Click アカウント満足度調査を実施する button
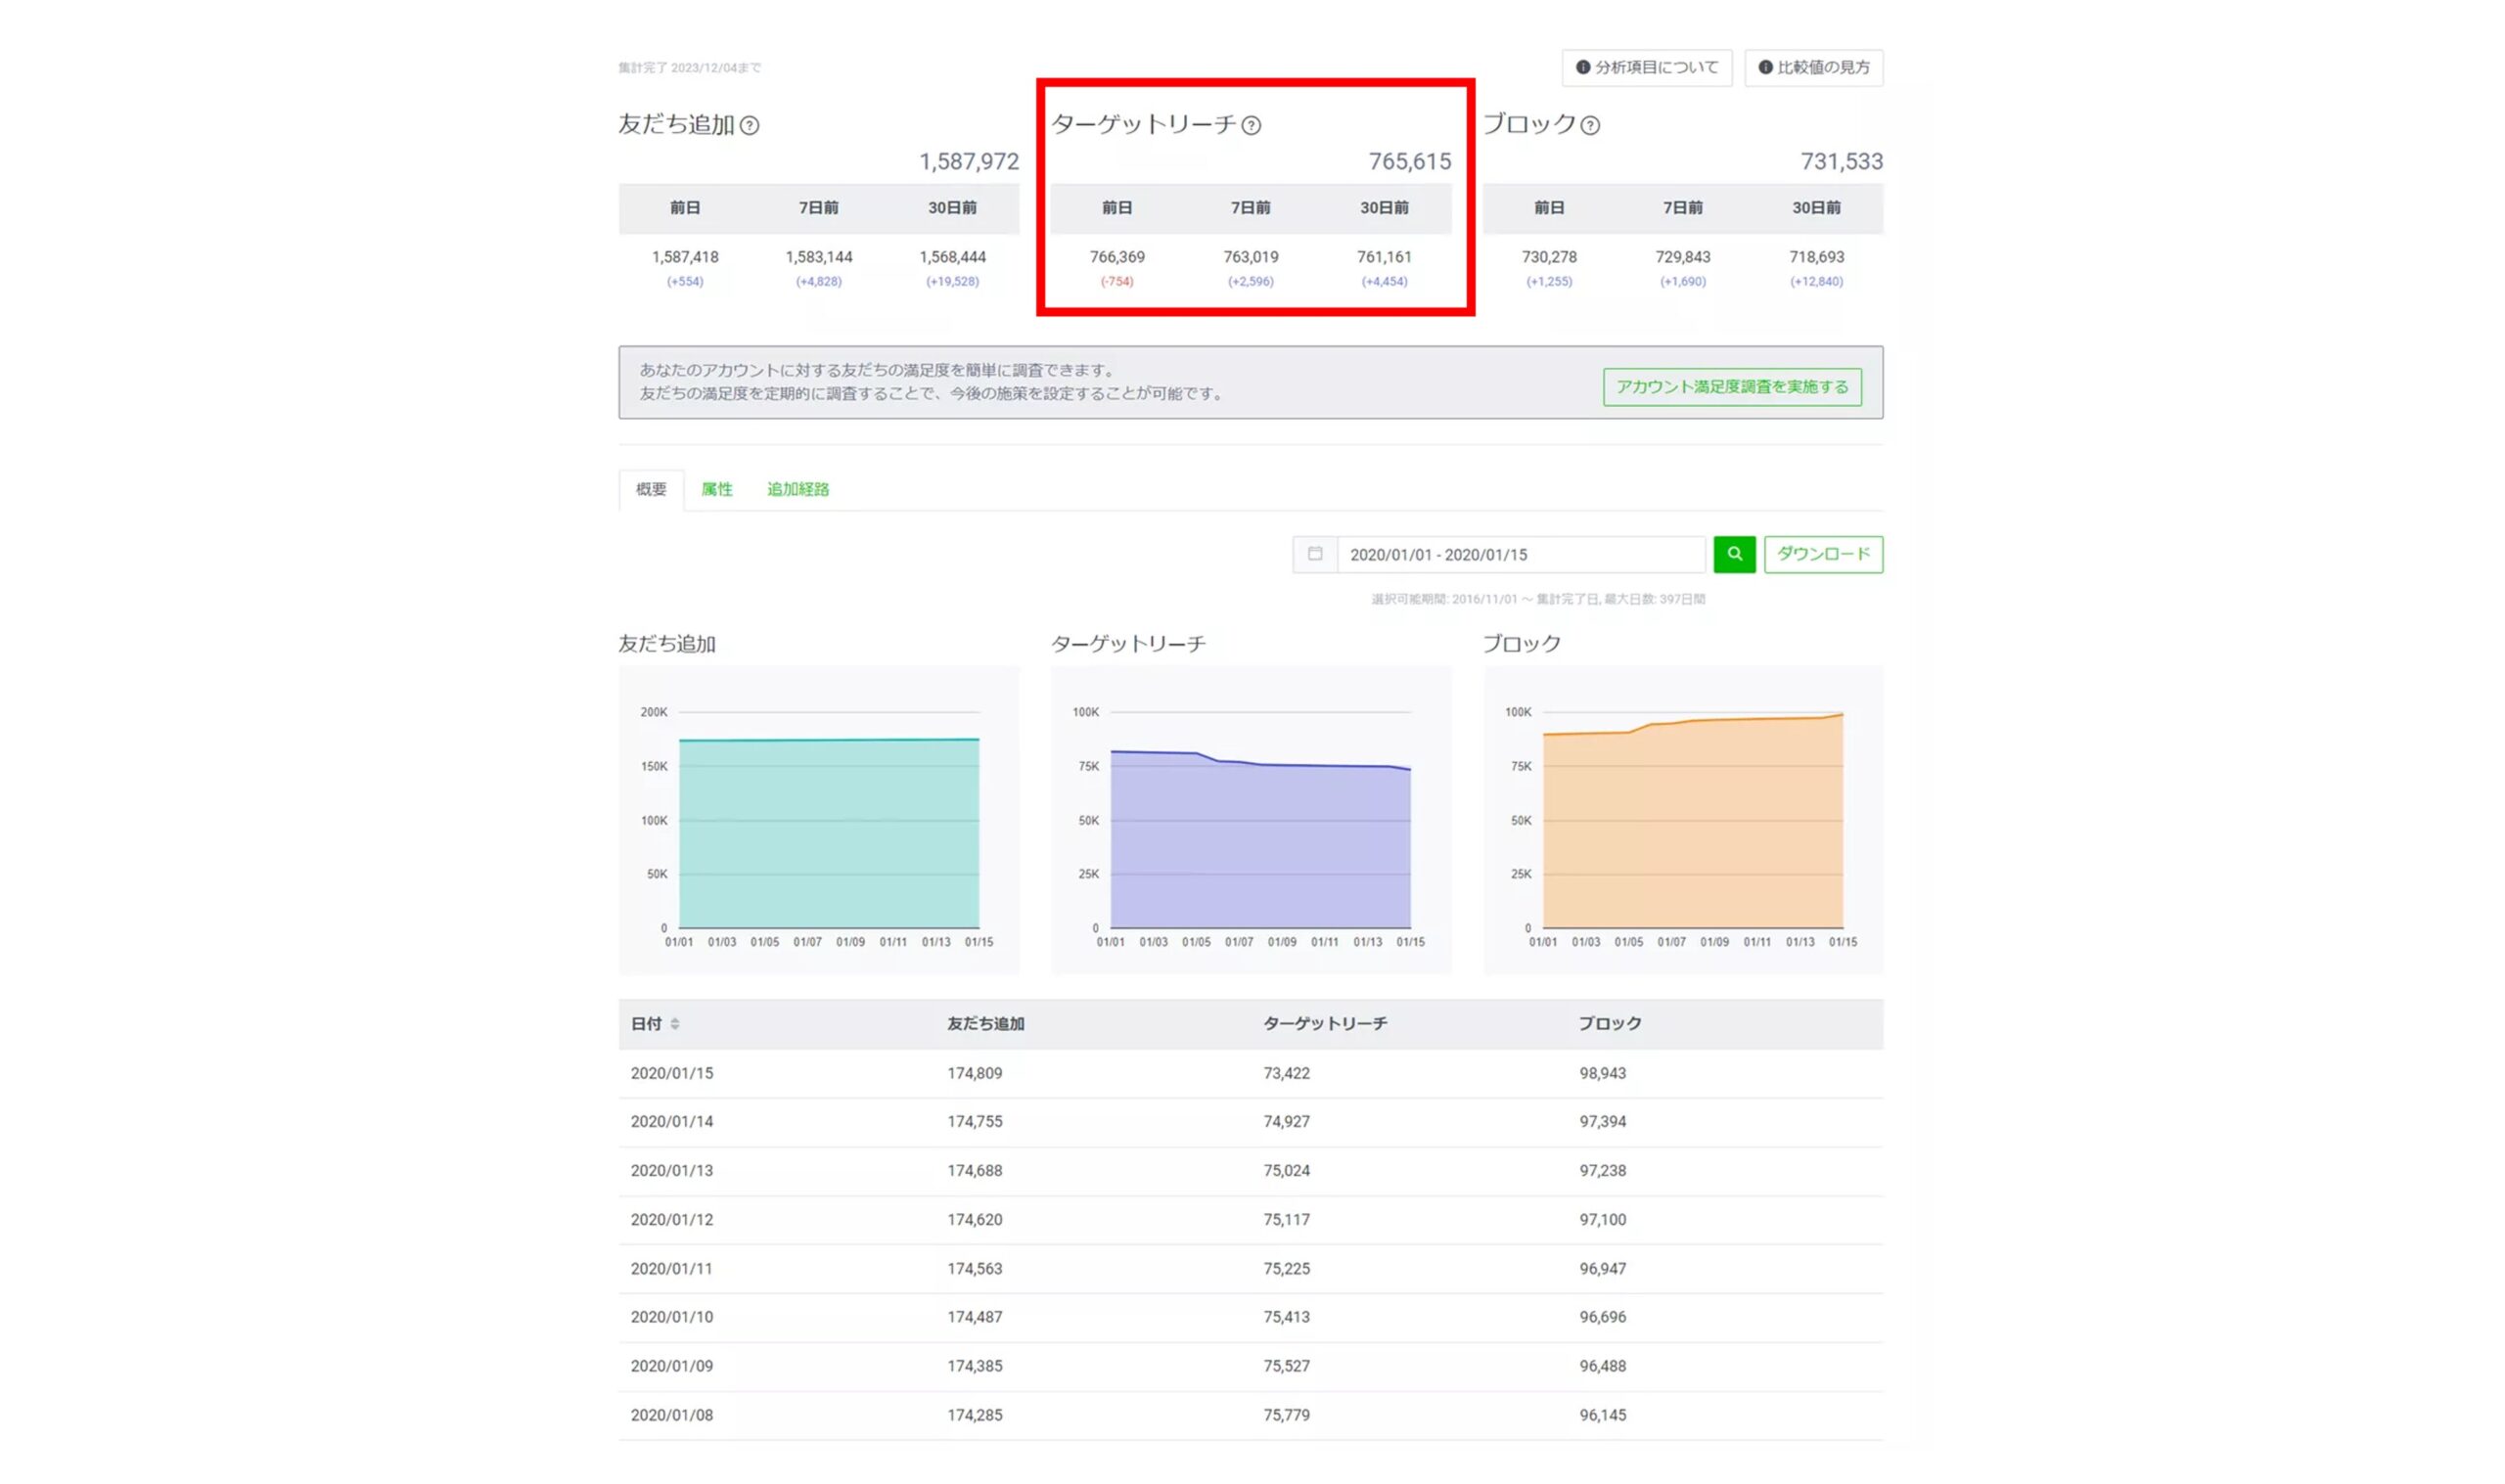The width and height of the screenshot is (2505, 1484). click(1732, 387)
